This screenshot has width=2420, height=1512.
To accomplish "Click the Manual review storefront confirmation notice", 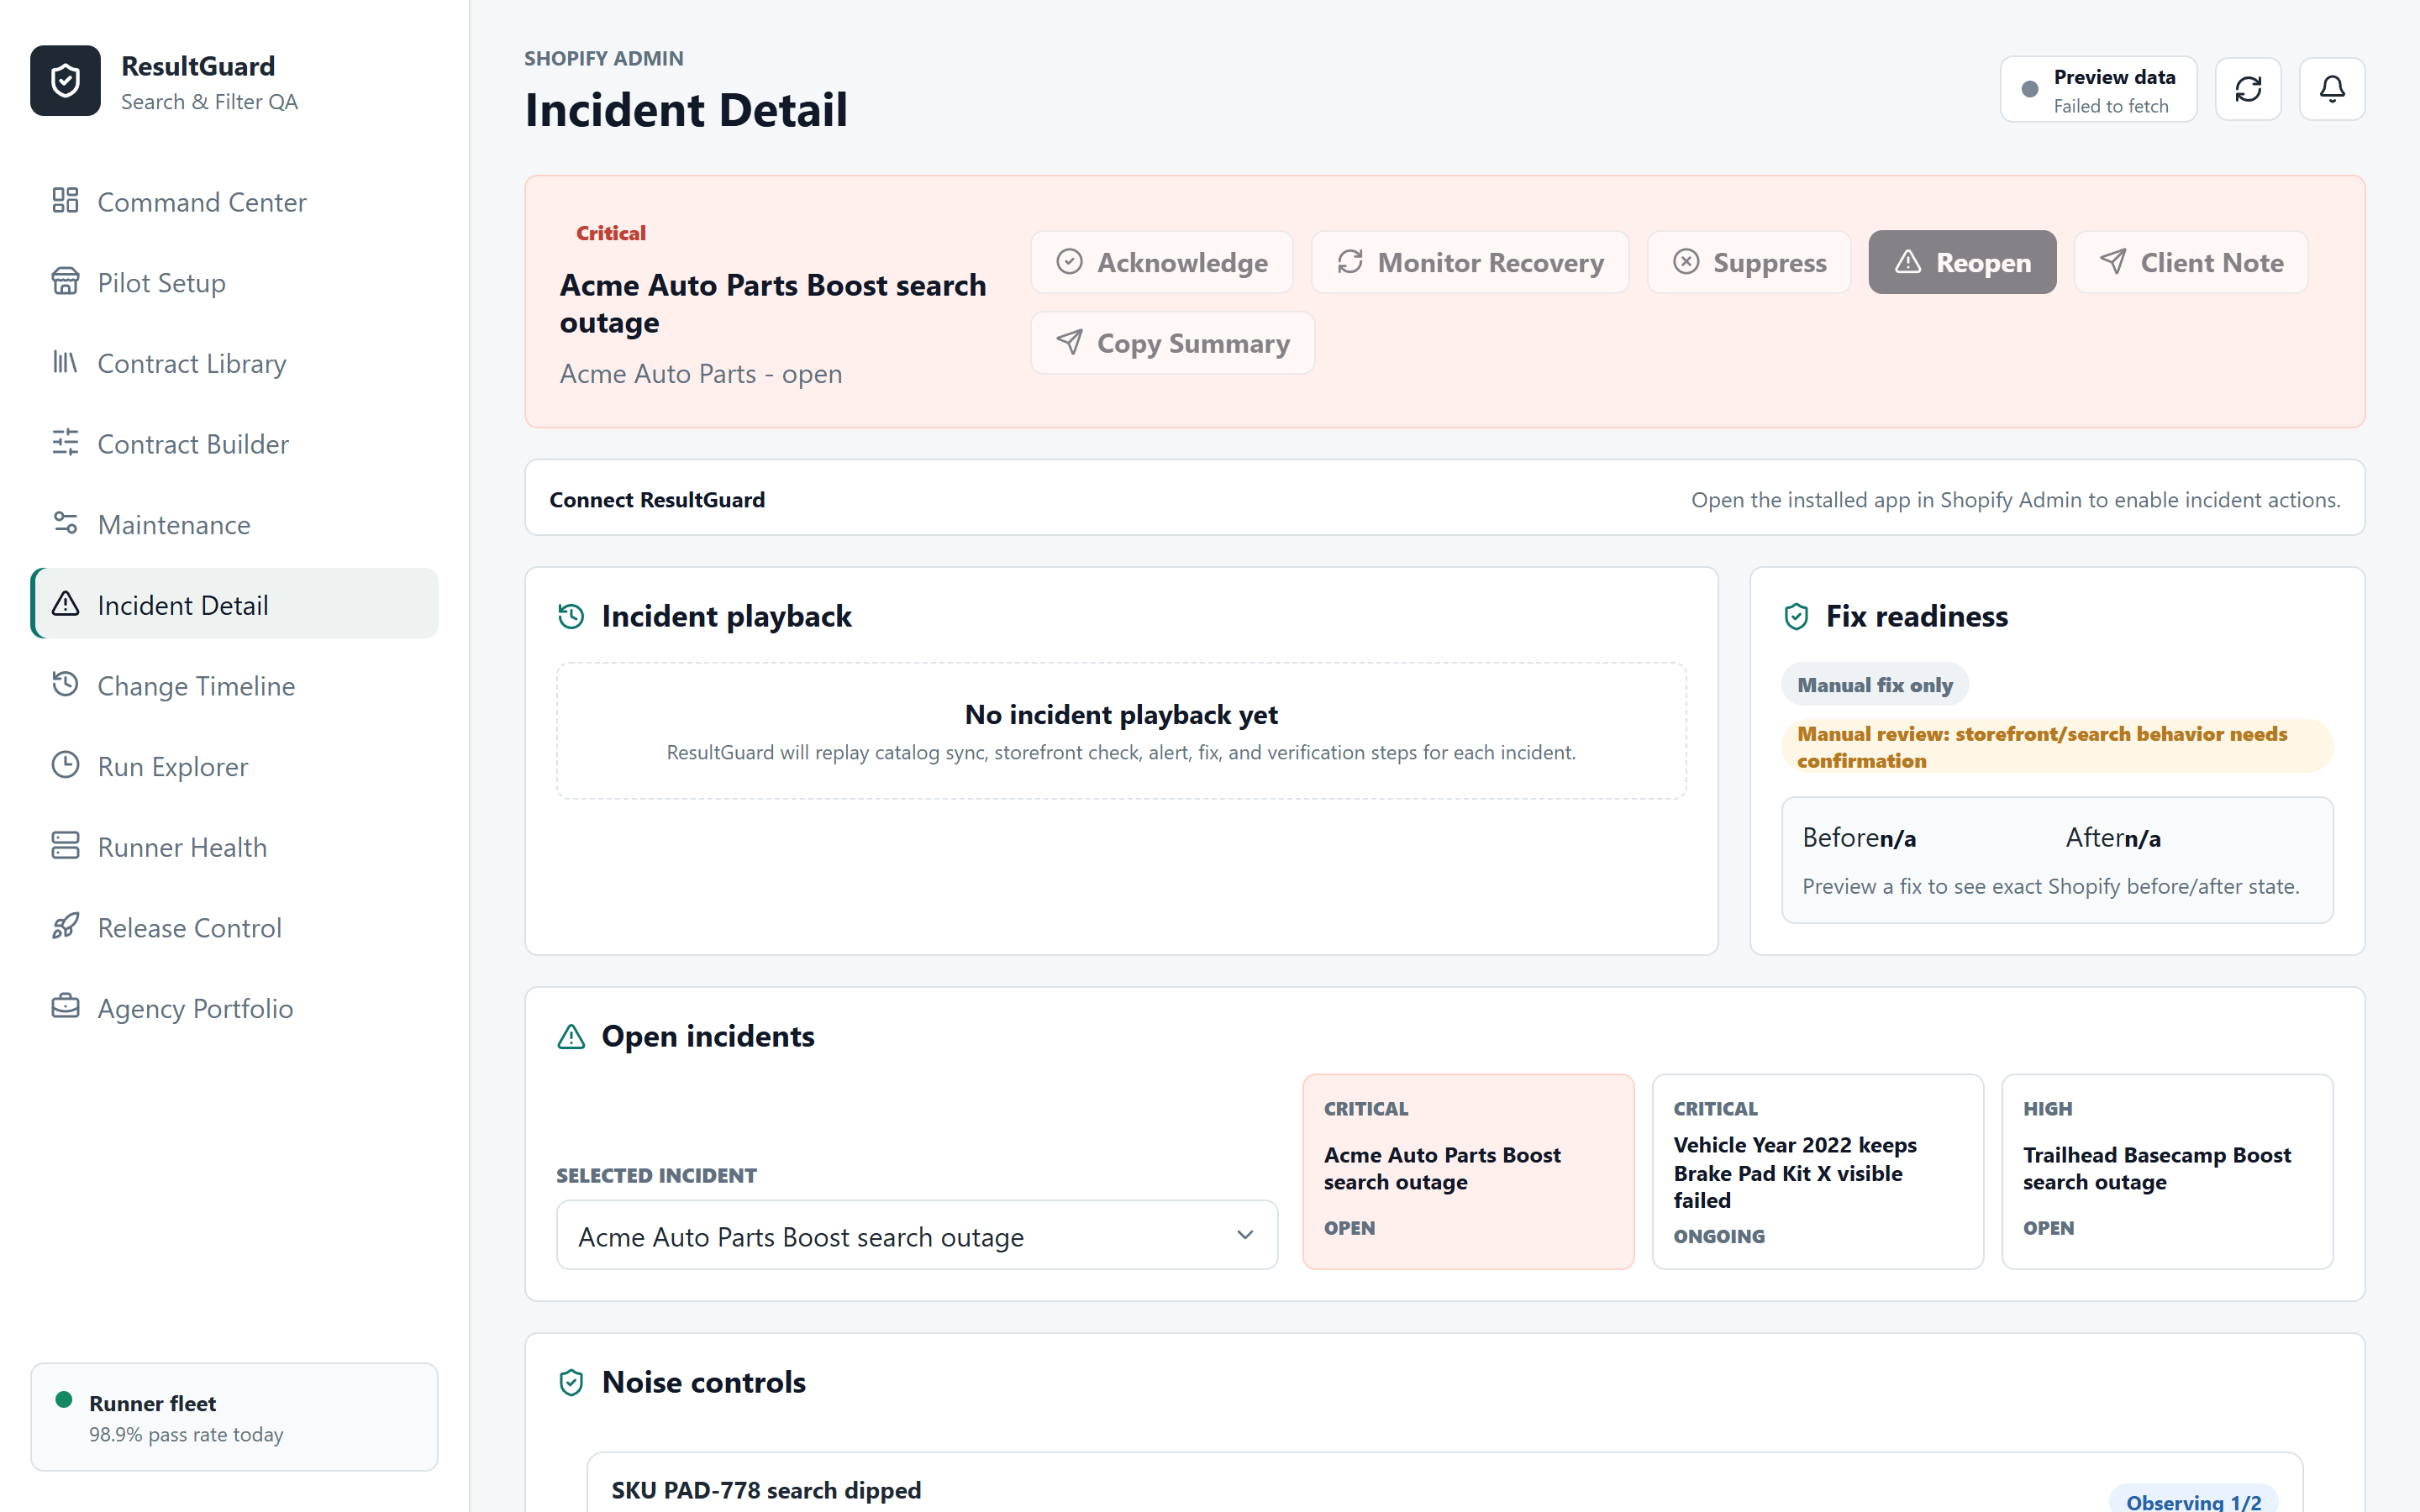I will (x=2057, y=746).
